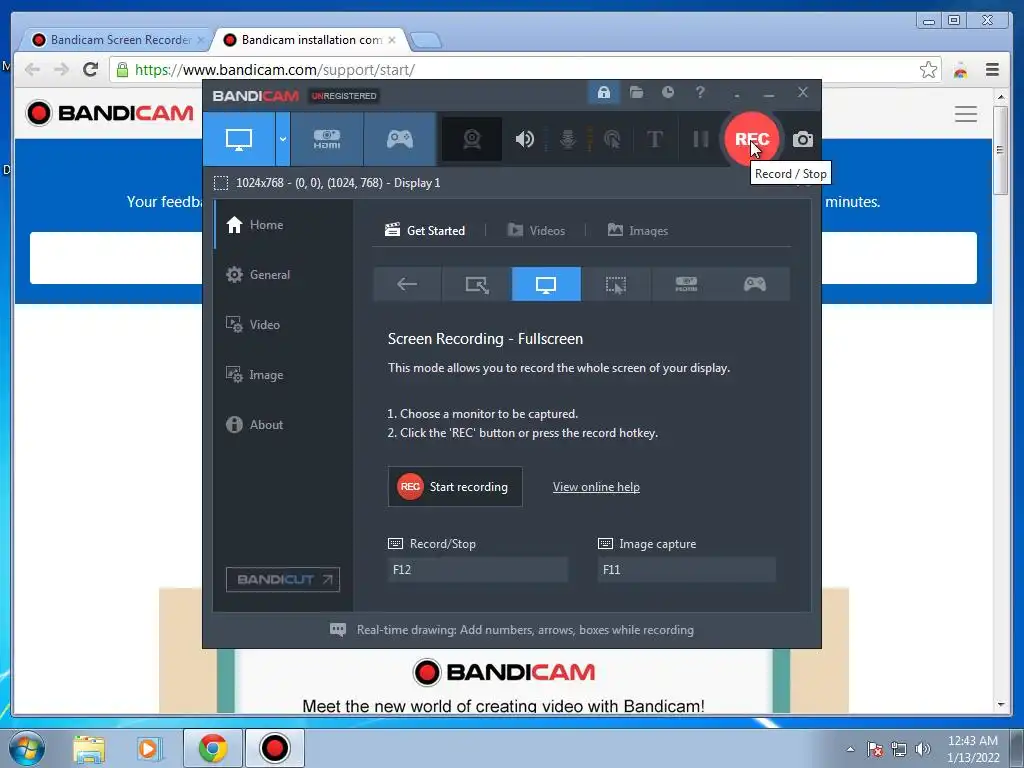Open Bandicam website hamburger menu
Image resolution: width=1024 pixels, height=768 pixels.
coord(966,114)
